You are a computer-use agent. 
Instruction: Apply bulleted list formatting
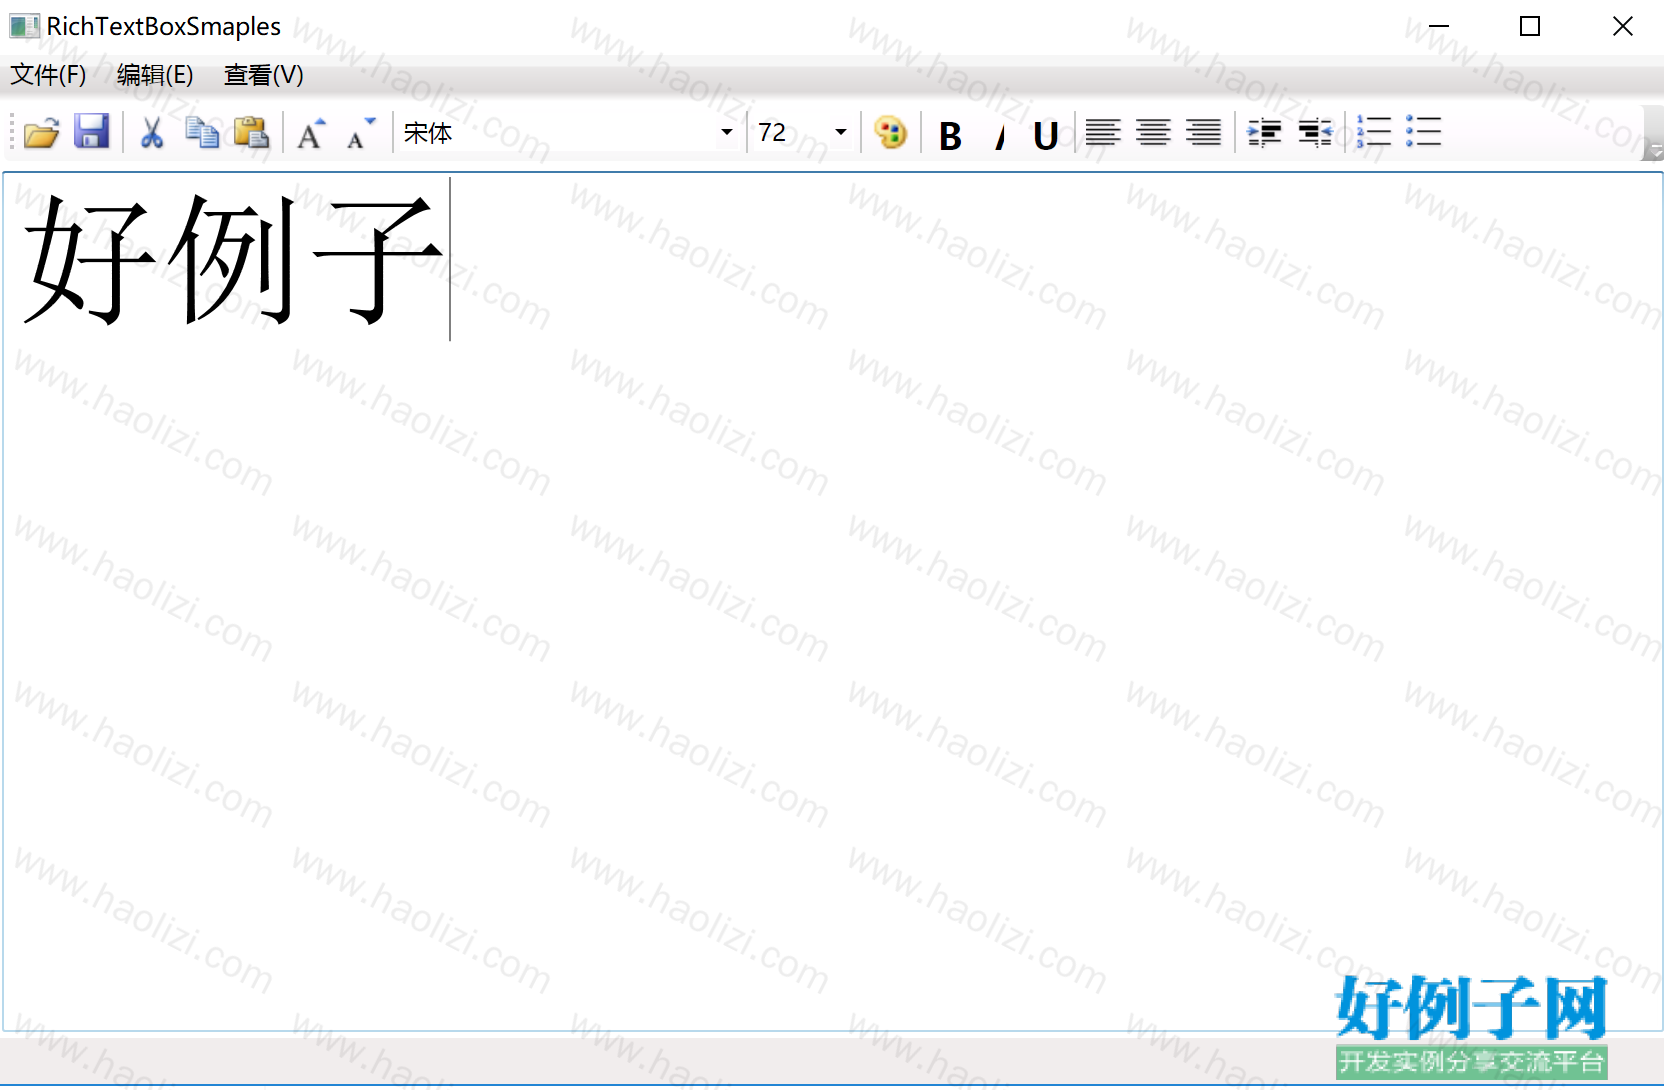pyautogui.click(x=1423, y=131)
